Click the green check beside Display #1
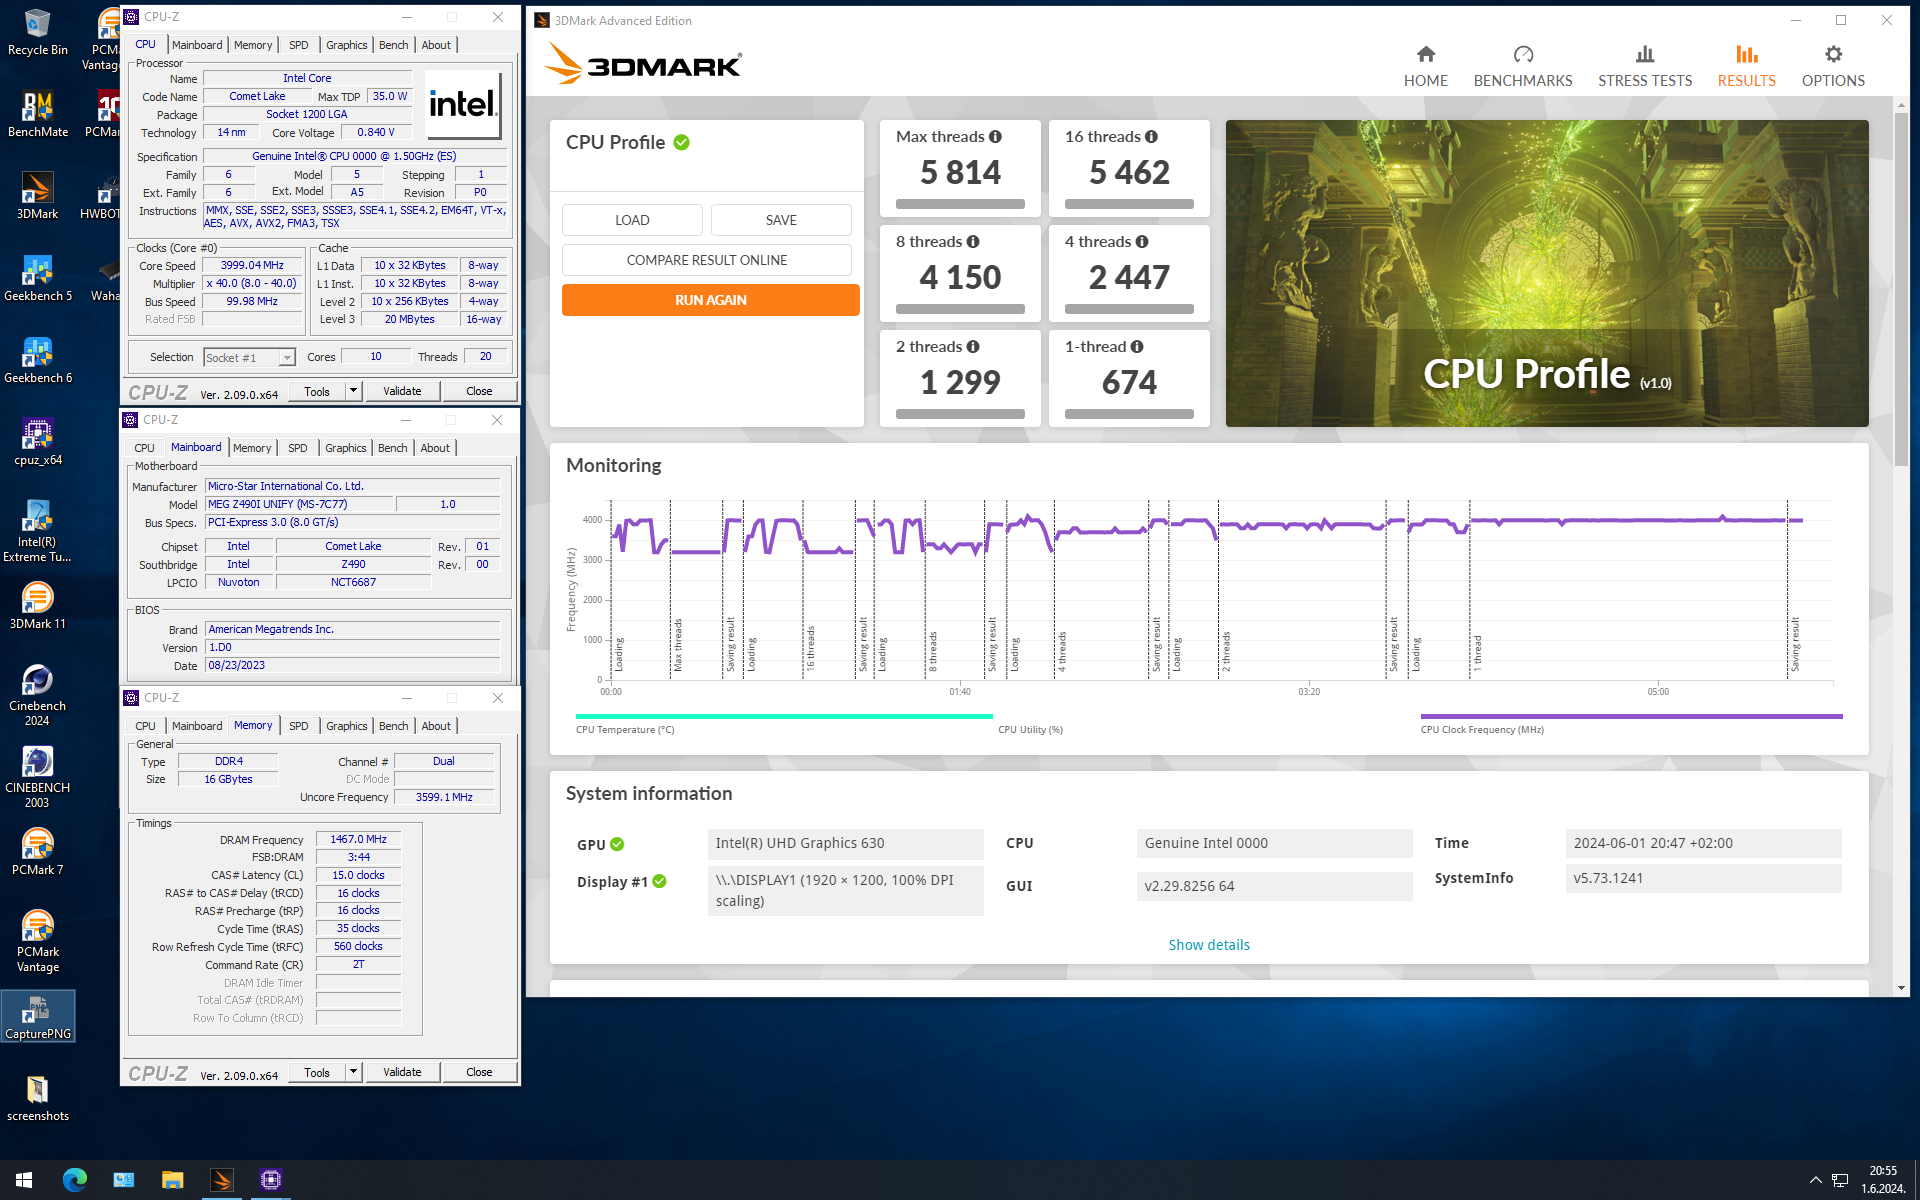 (x=659, y=881)
